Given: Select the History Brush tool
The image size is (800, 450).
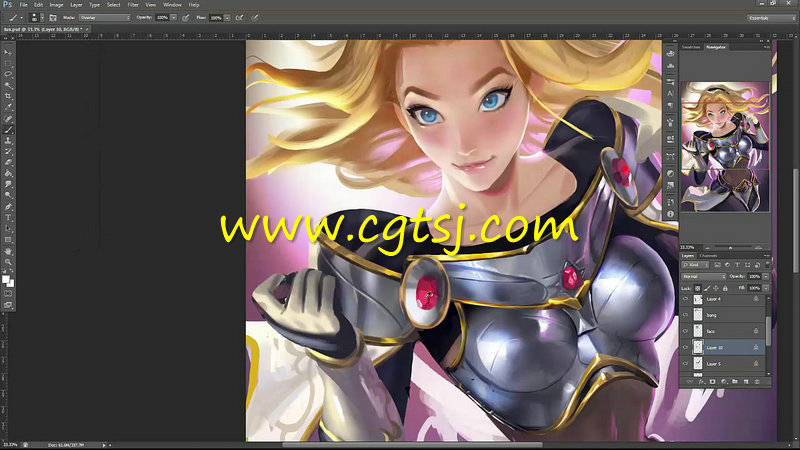Looking at the screenshot, I should tap(8, 152).
